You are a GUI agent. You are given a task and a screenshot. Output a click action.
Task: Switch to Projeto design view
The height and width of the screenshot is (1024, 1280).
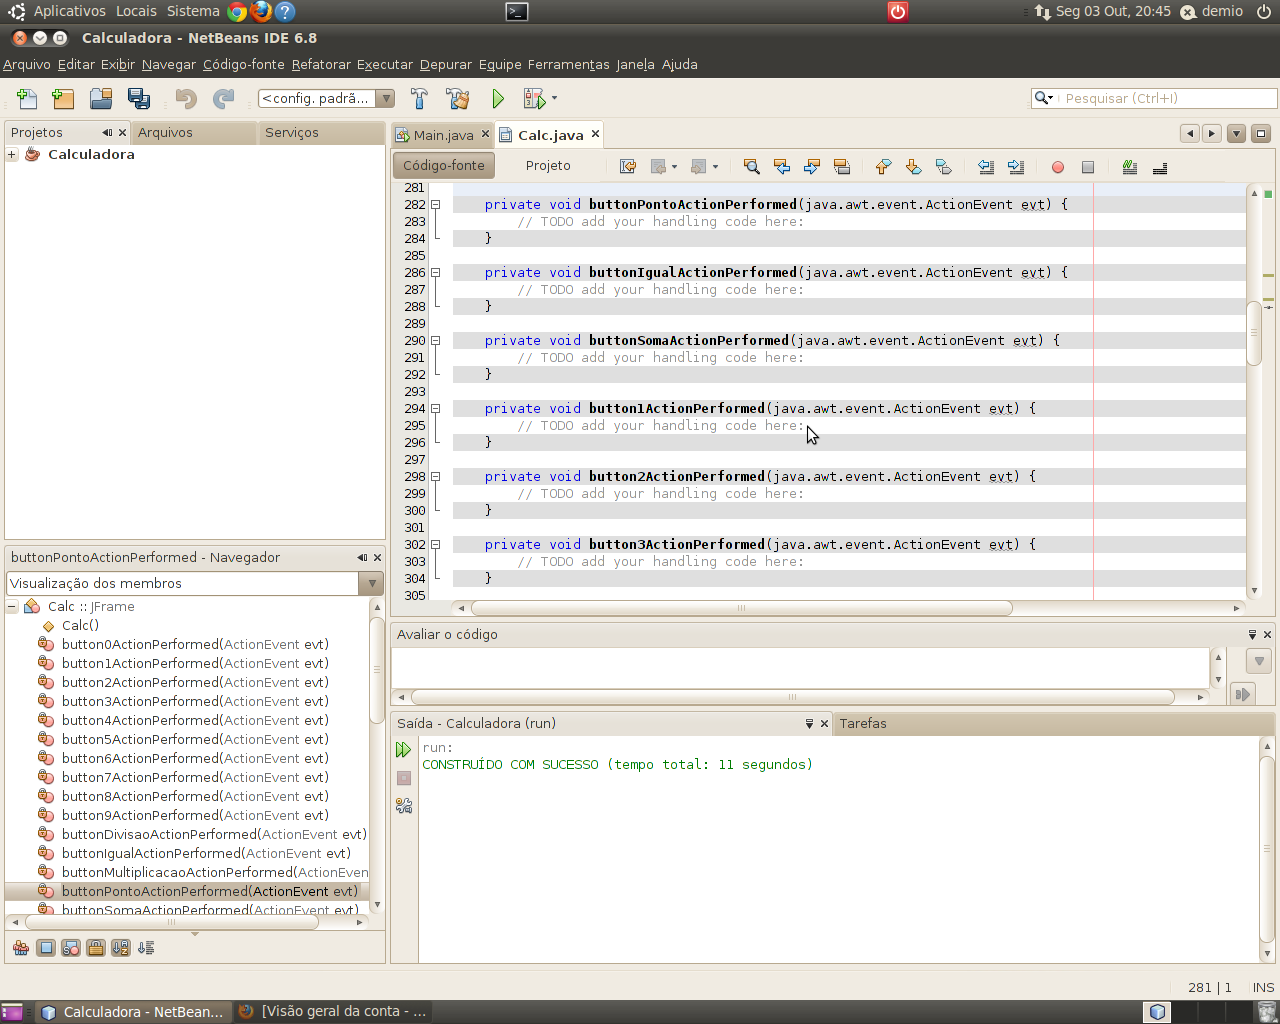pyautogui.click(x=548, y=165)
